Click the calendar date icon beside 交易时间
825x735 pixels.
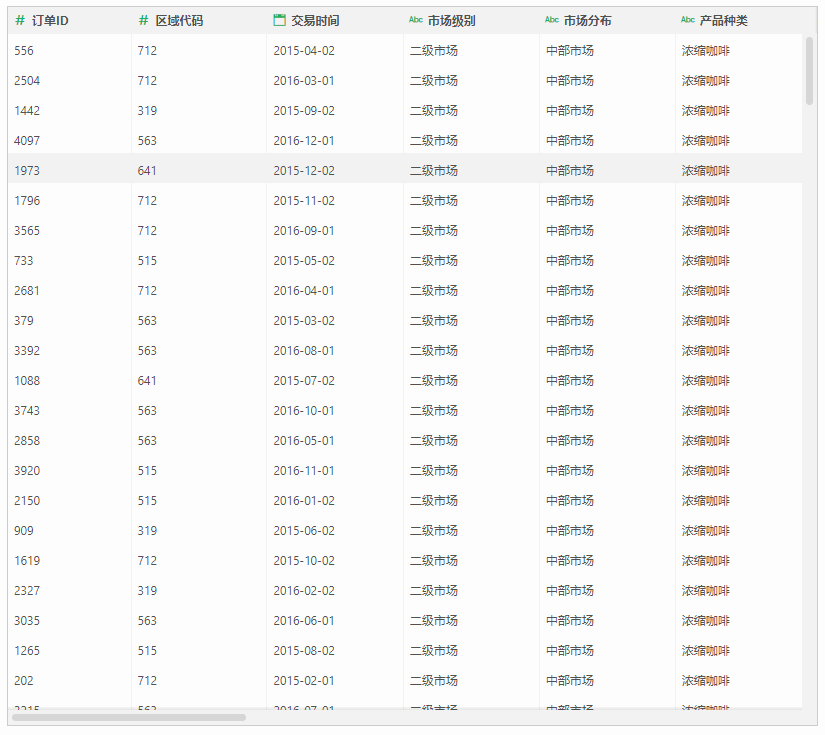point(279,21)
